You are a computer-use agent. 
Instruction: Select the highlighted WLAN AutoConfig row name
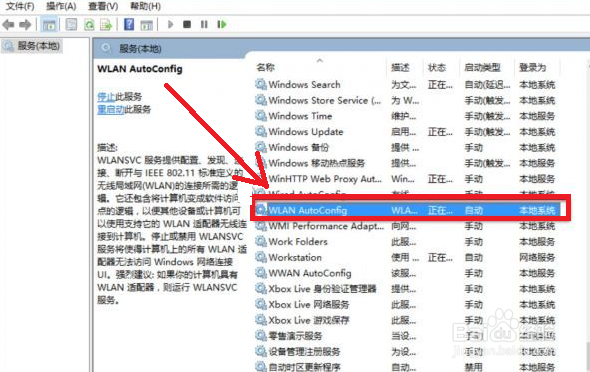(308, 210)
